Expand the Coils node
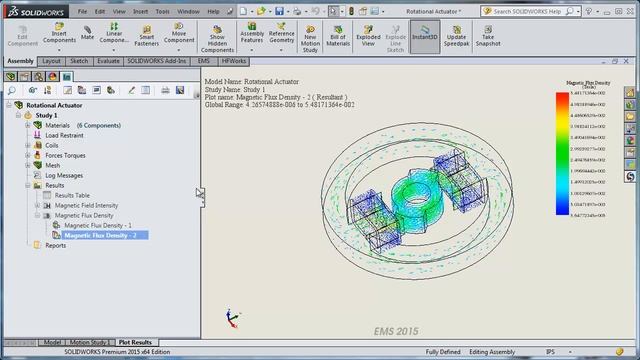Image resolution: width=640 pixels, height=360 pixels. (x=28, y=145)
